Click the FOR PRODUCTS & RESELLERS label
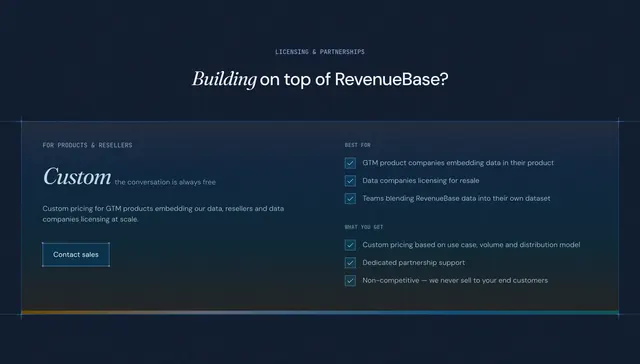This screenshot has height=364, width=640. [x=87, y=145]
